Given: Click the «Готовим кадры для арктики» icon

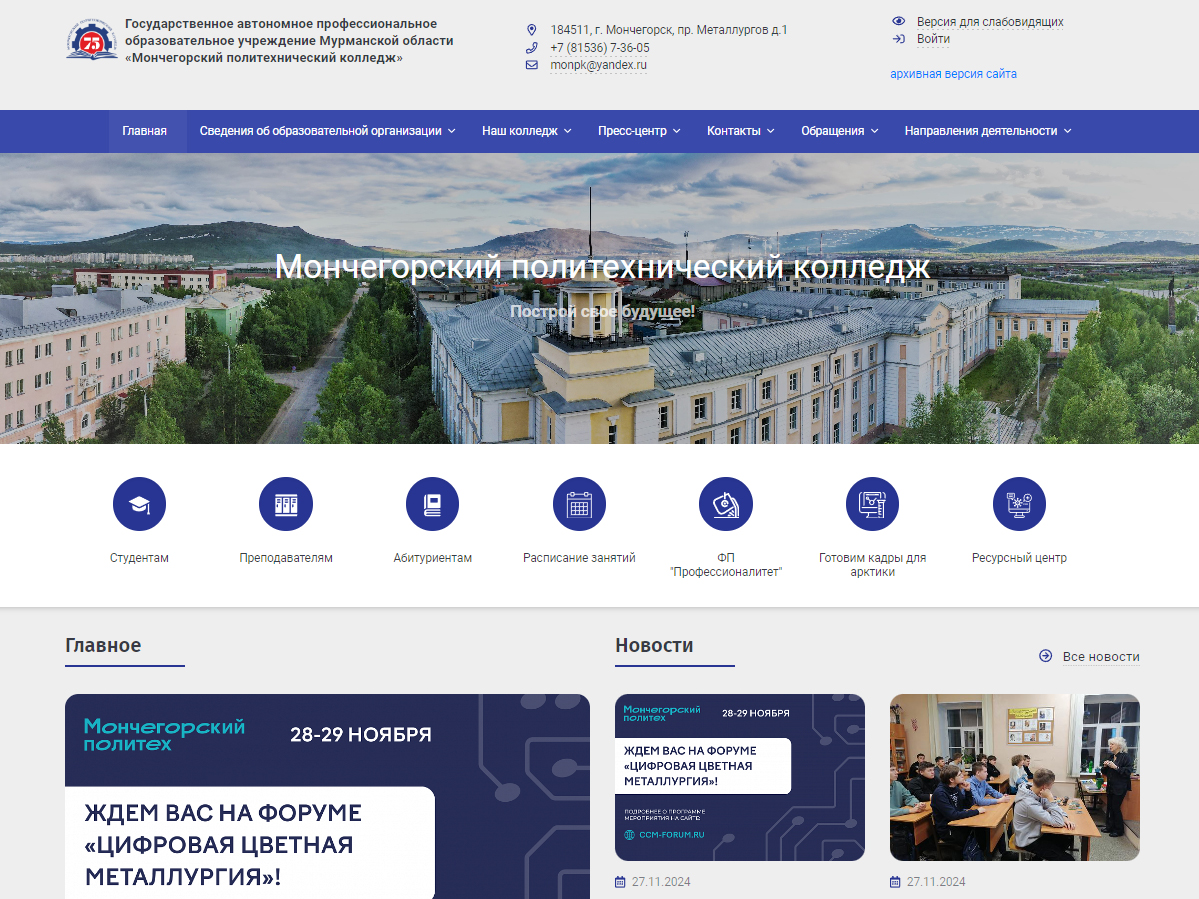Looking at the screenshot, I should point(872,503).
